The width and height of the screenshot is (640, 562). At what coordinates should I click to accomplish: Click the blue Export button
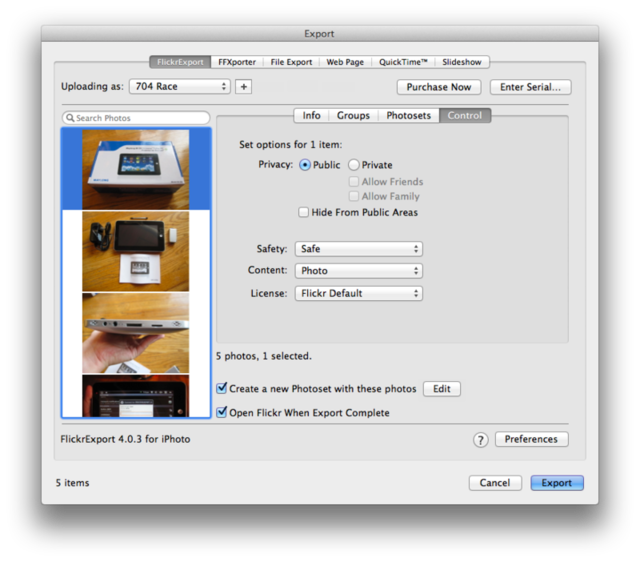(x=557, y=483)
